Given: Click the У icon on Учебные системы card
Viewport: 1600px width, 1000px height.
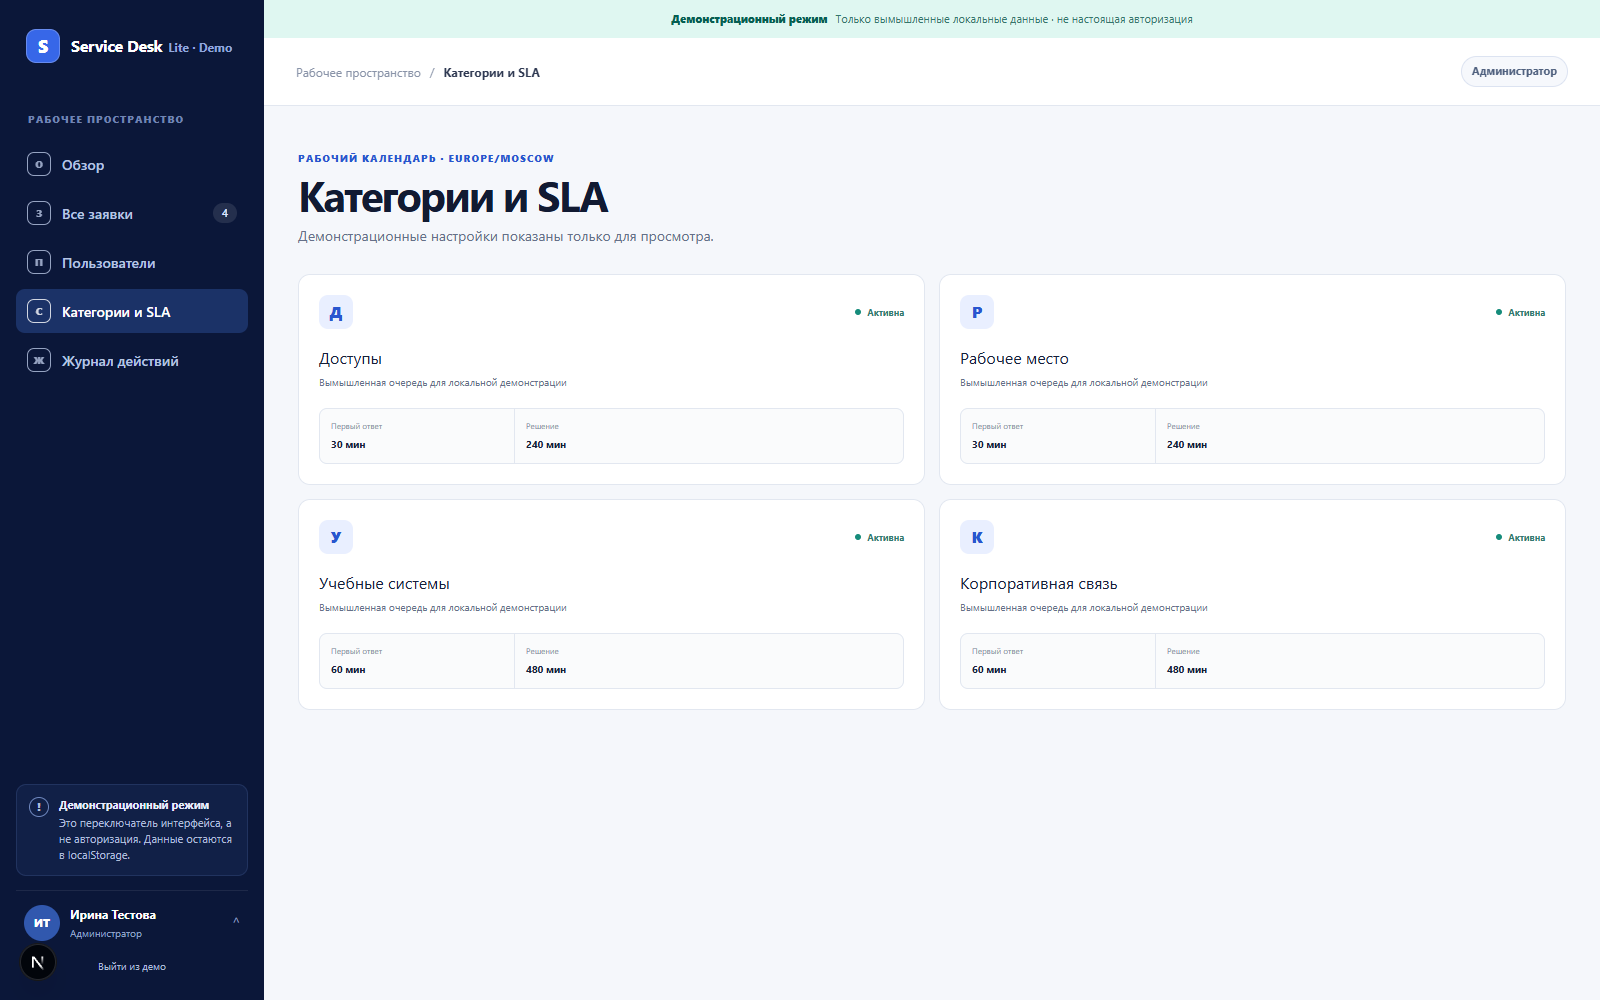Looking at the screenshot, I should click(x=336, y=537).
